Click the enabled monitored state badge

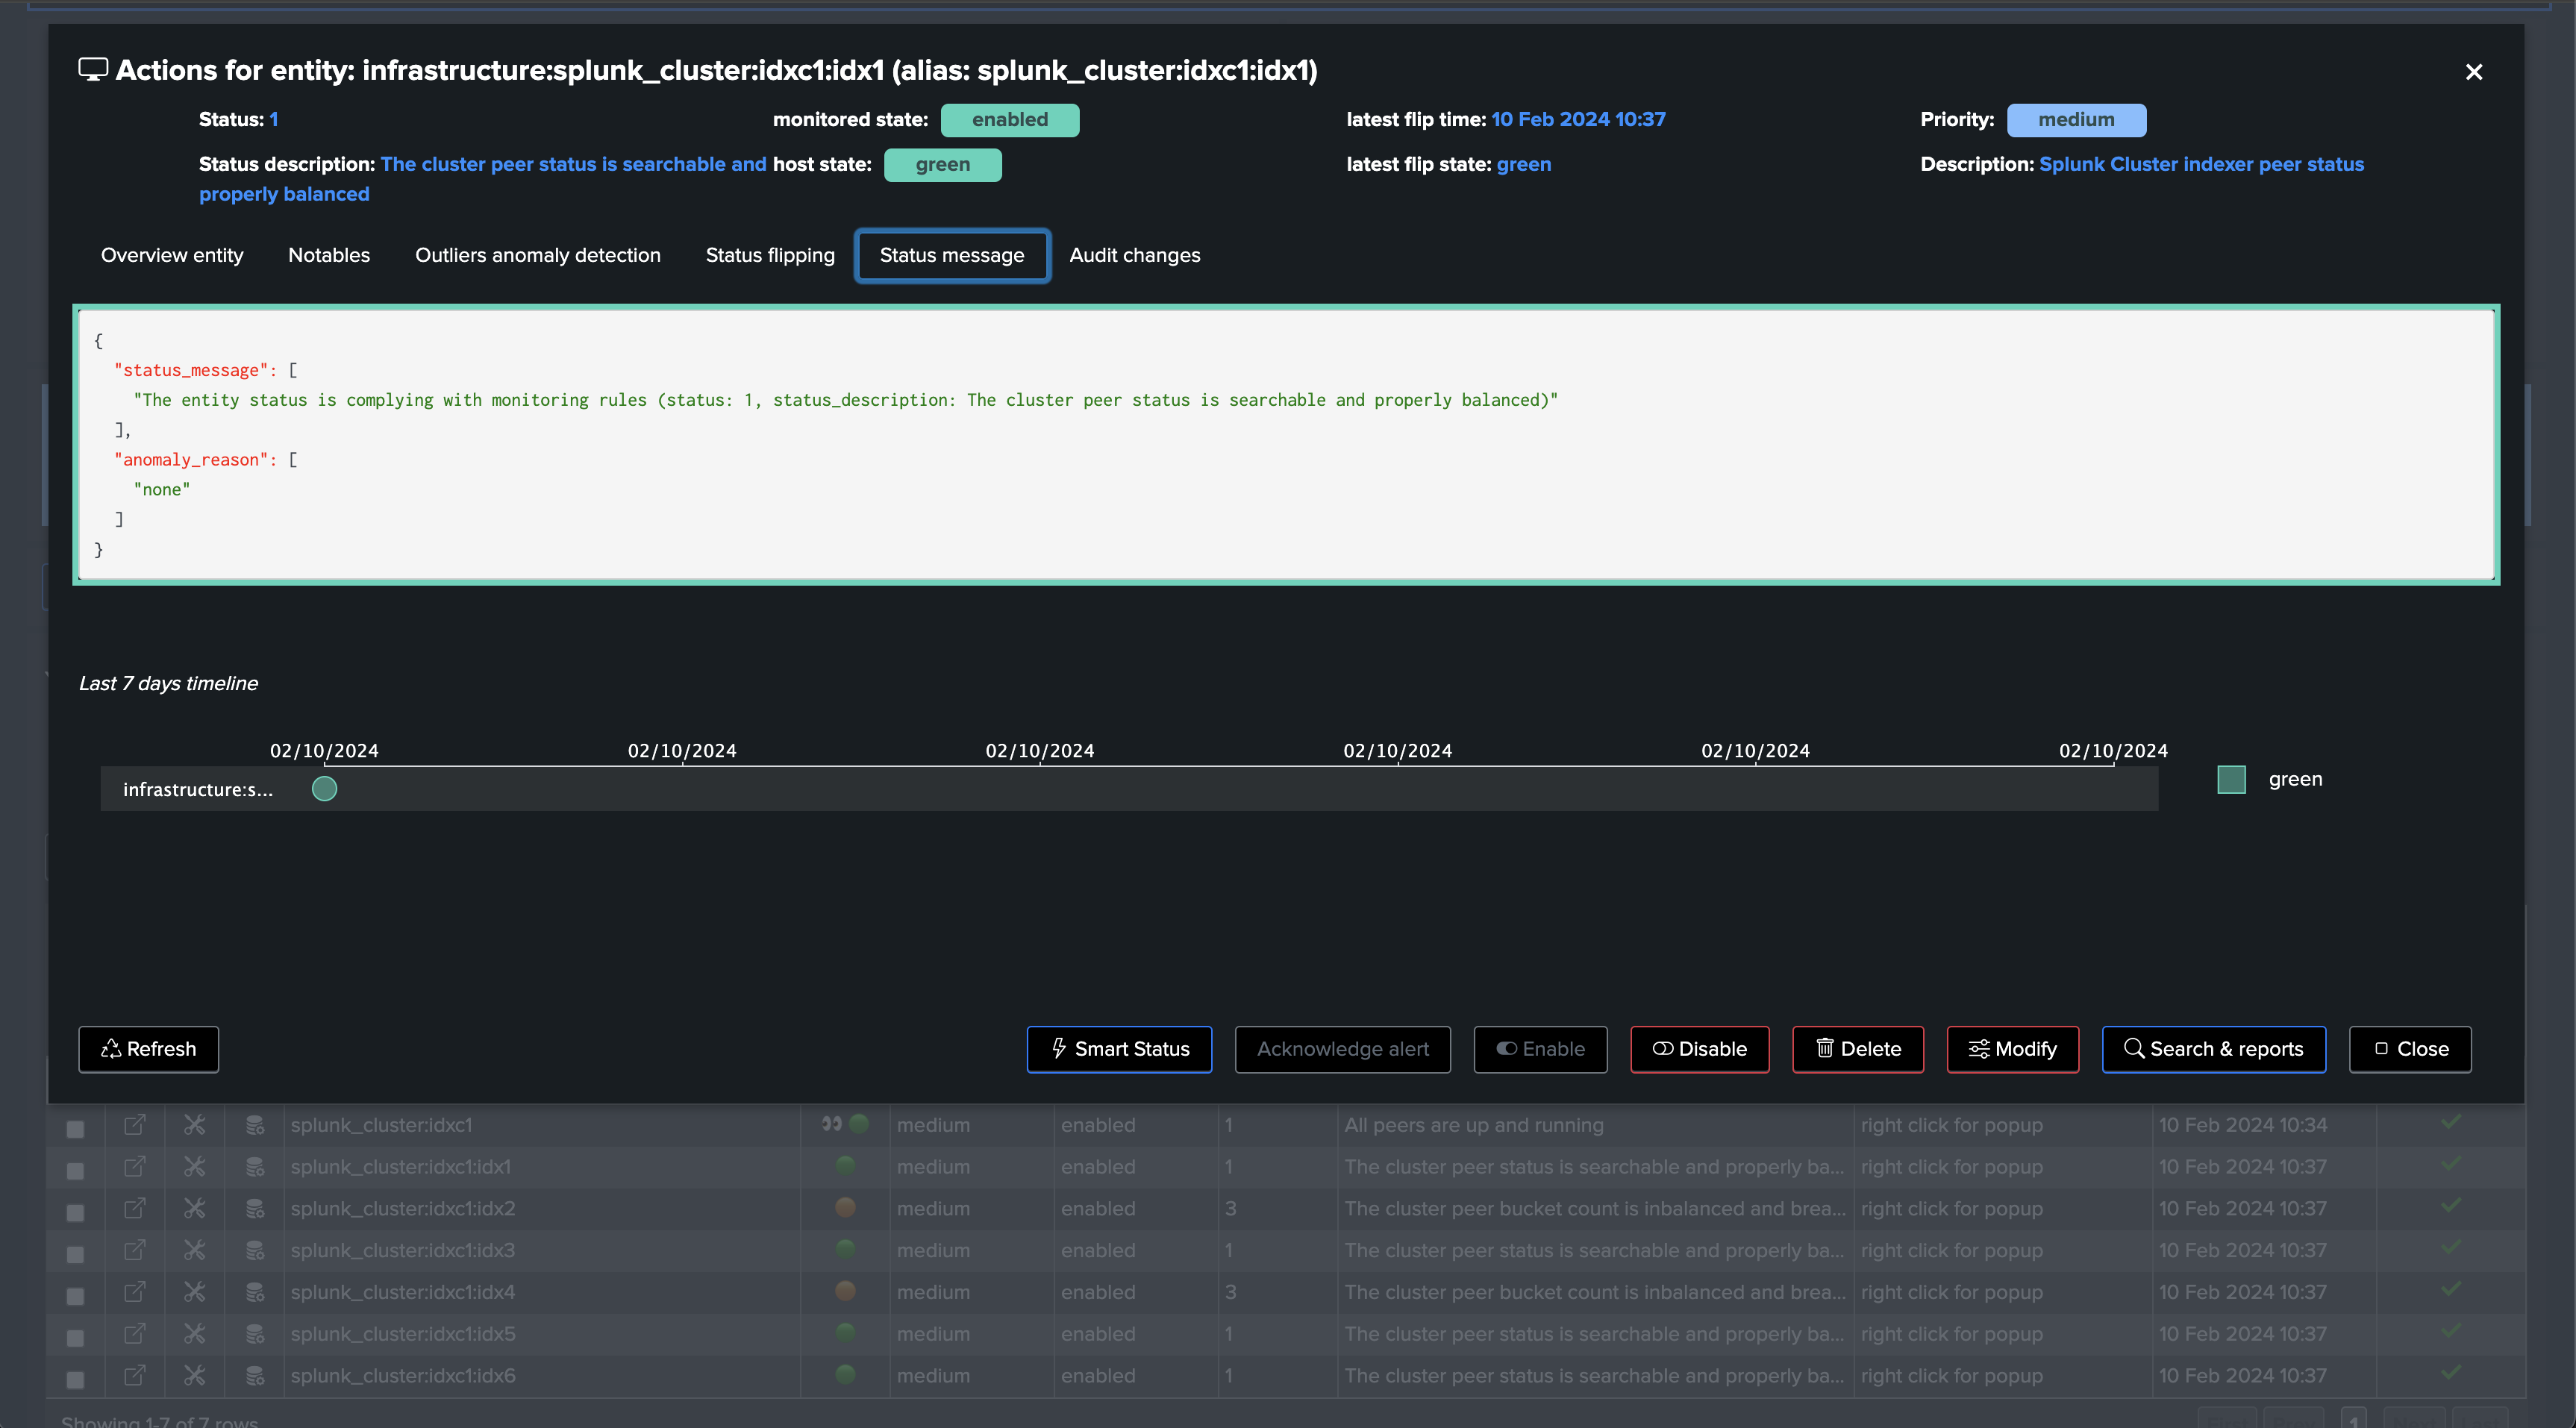pos(1010,120)
